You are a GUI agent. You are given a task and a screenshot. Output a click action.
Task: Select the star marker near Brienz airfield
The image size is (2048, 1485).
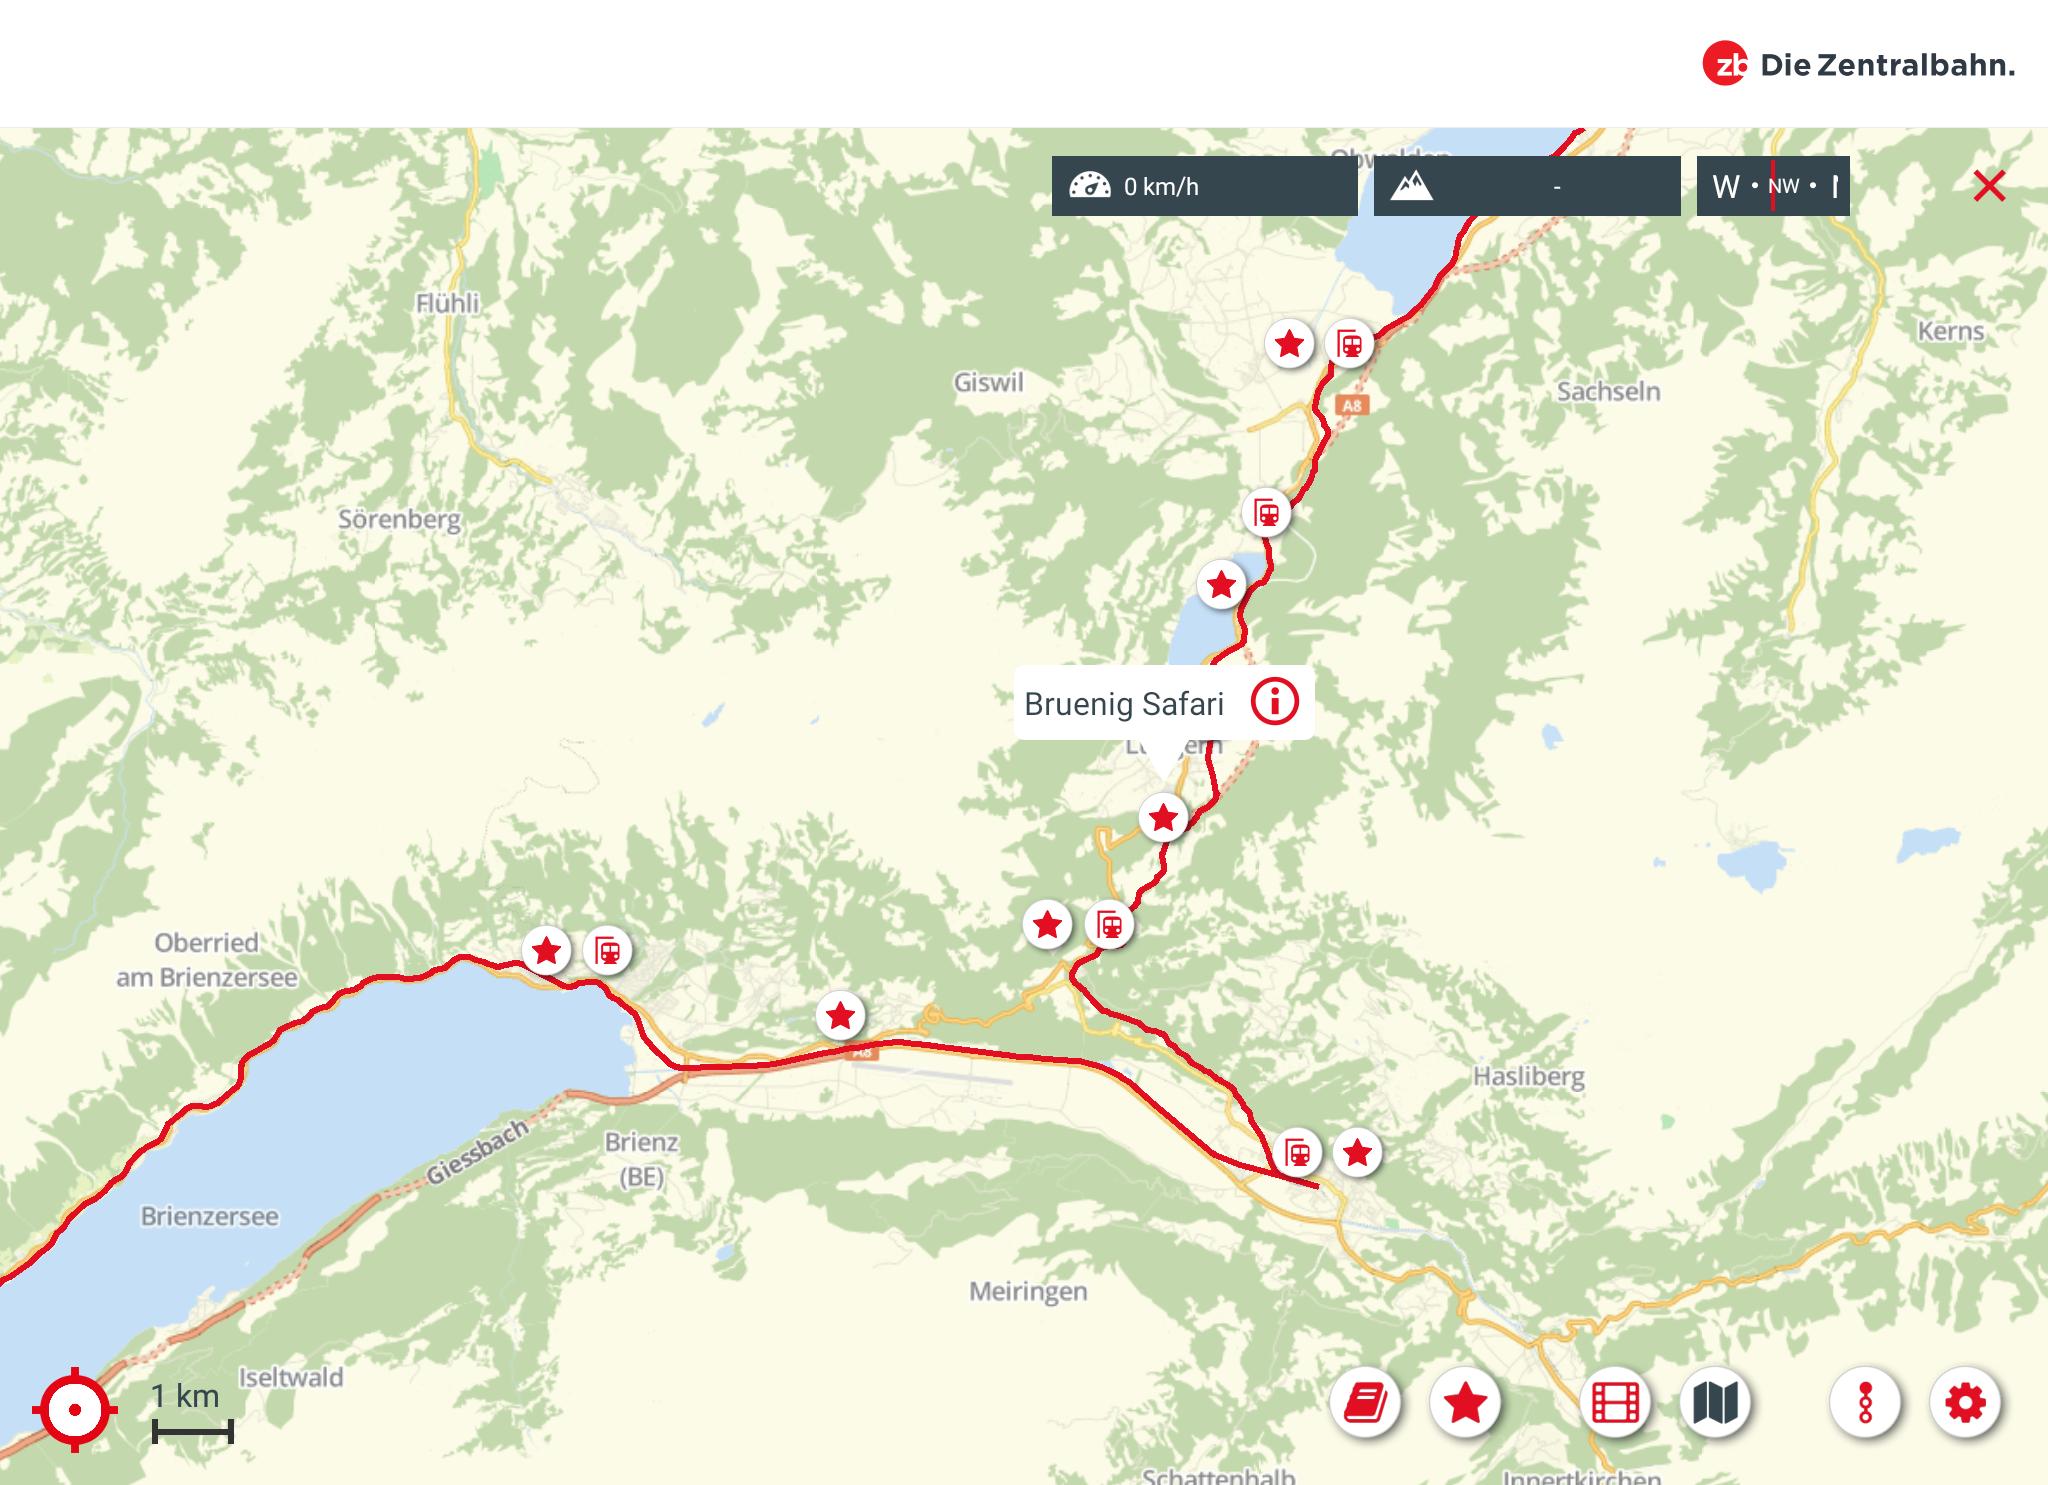coord(840,1016)
